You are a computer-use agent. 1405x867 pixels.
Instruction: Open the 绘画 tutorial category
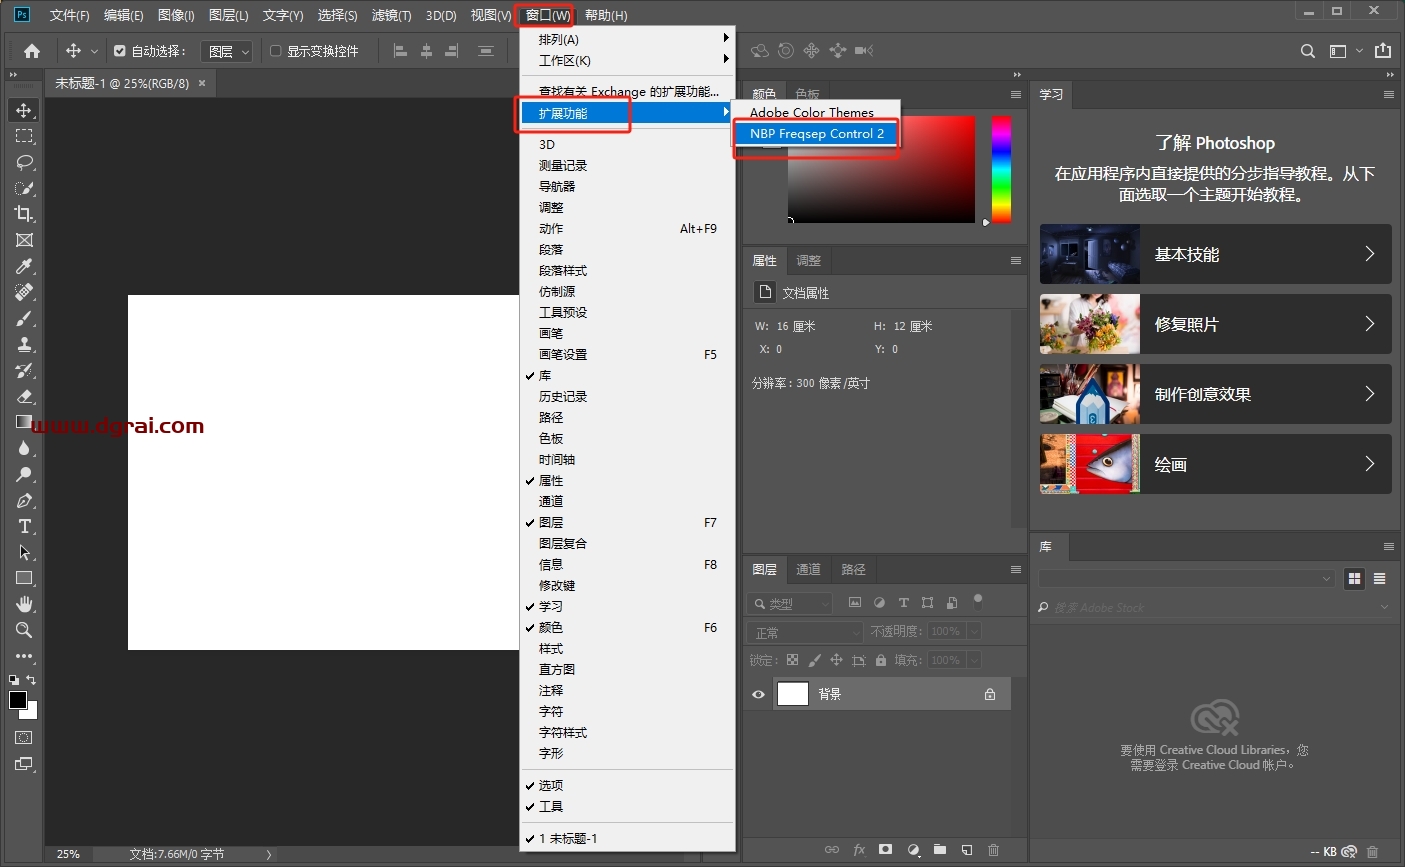[x=1215, y=464]
